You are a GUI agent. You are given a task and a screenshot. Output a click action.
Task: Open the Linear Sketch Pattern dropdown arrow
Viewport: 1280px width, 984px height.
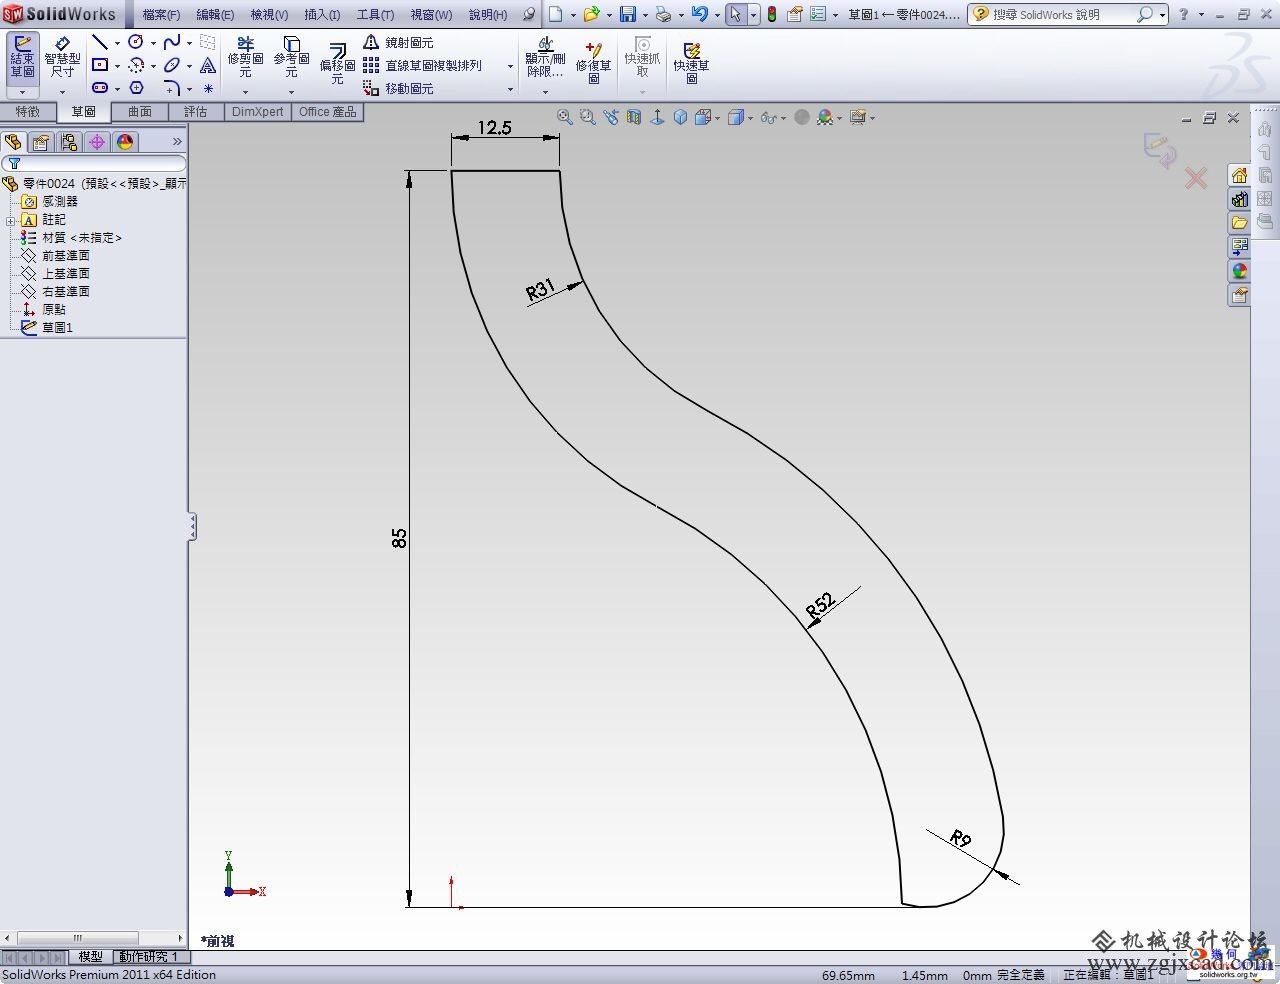tap(510, 67)
